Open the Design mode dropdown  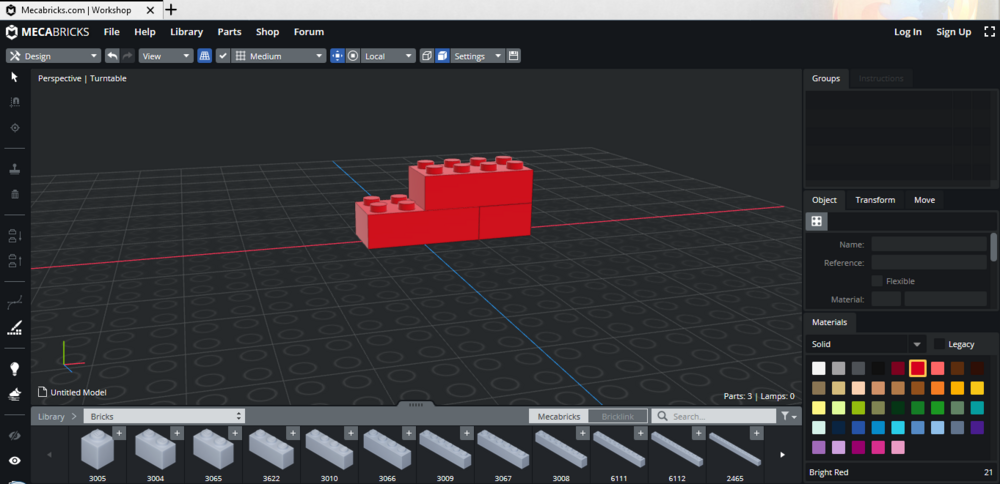[x=54, y=56]
